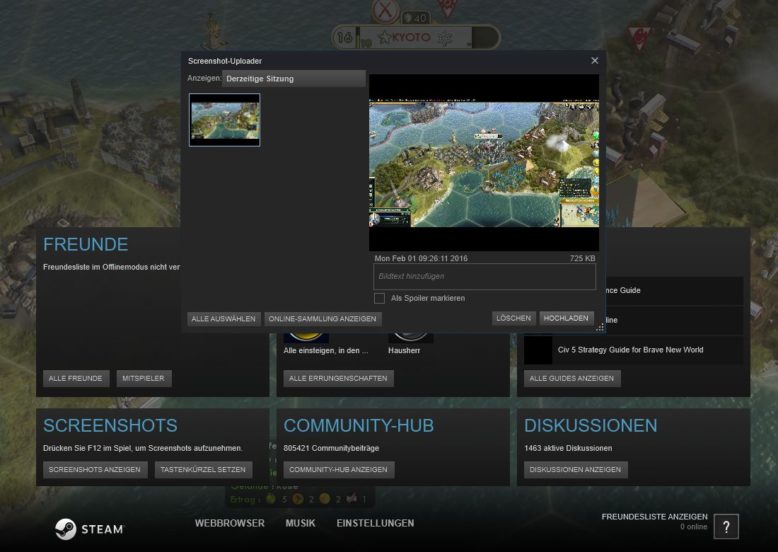
Task: Click the Steam logo in the overlay bar
Action: coord(89,529)
